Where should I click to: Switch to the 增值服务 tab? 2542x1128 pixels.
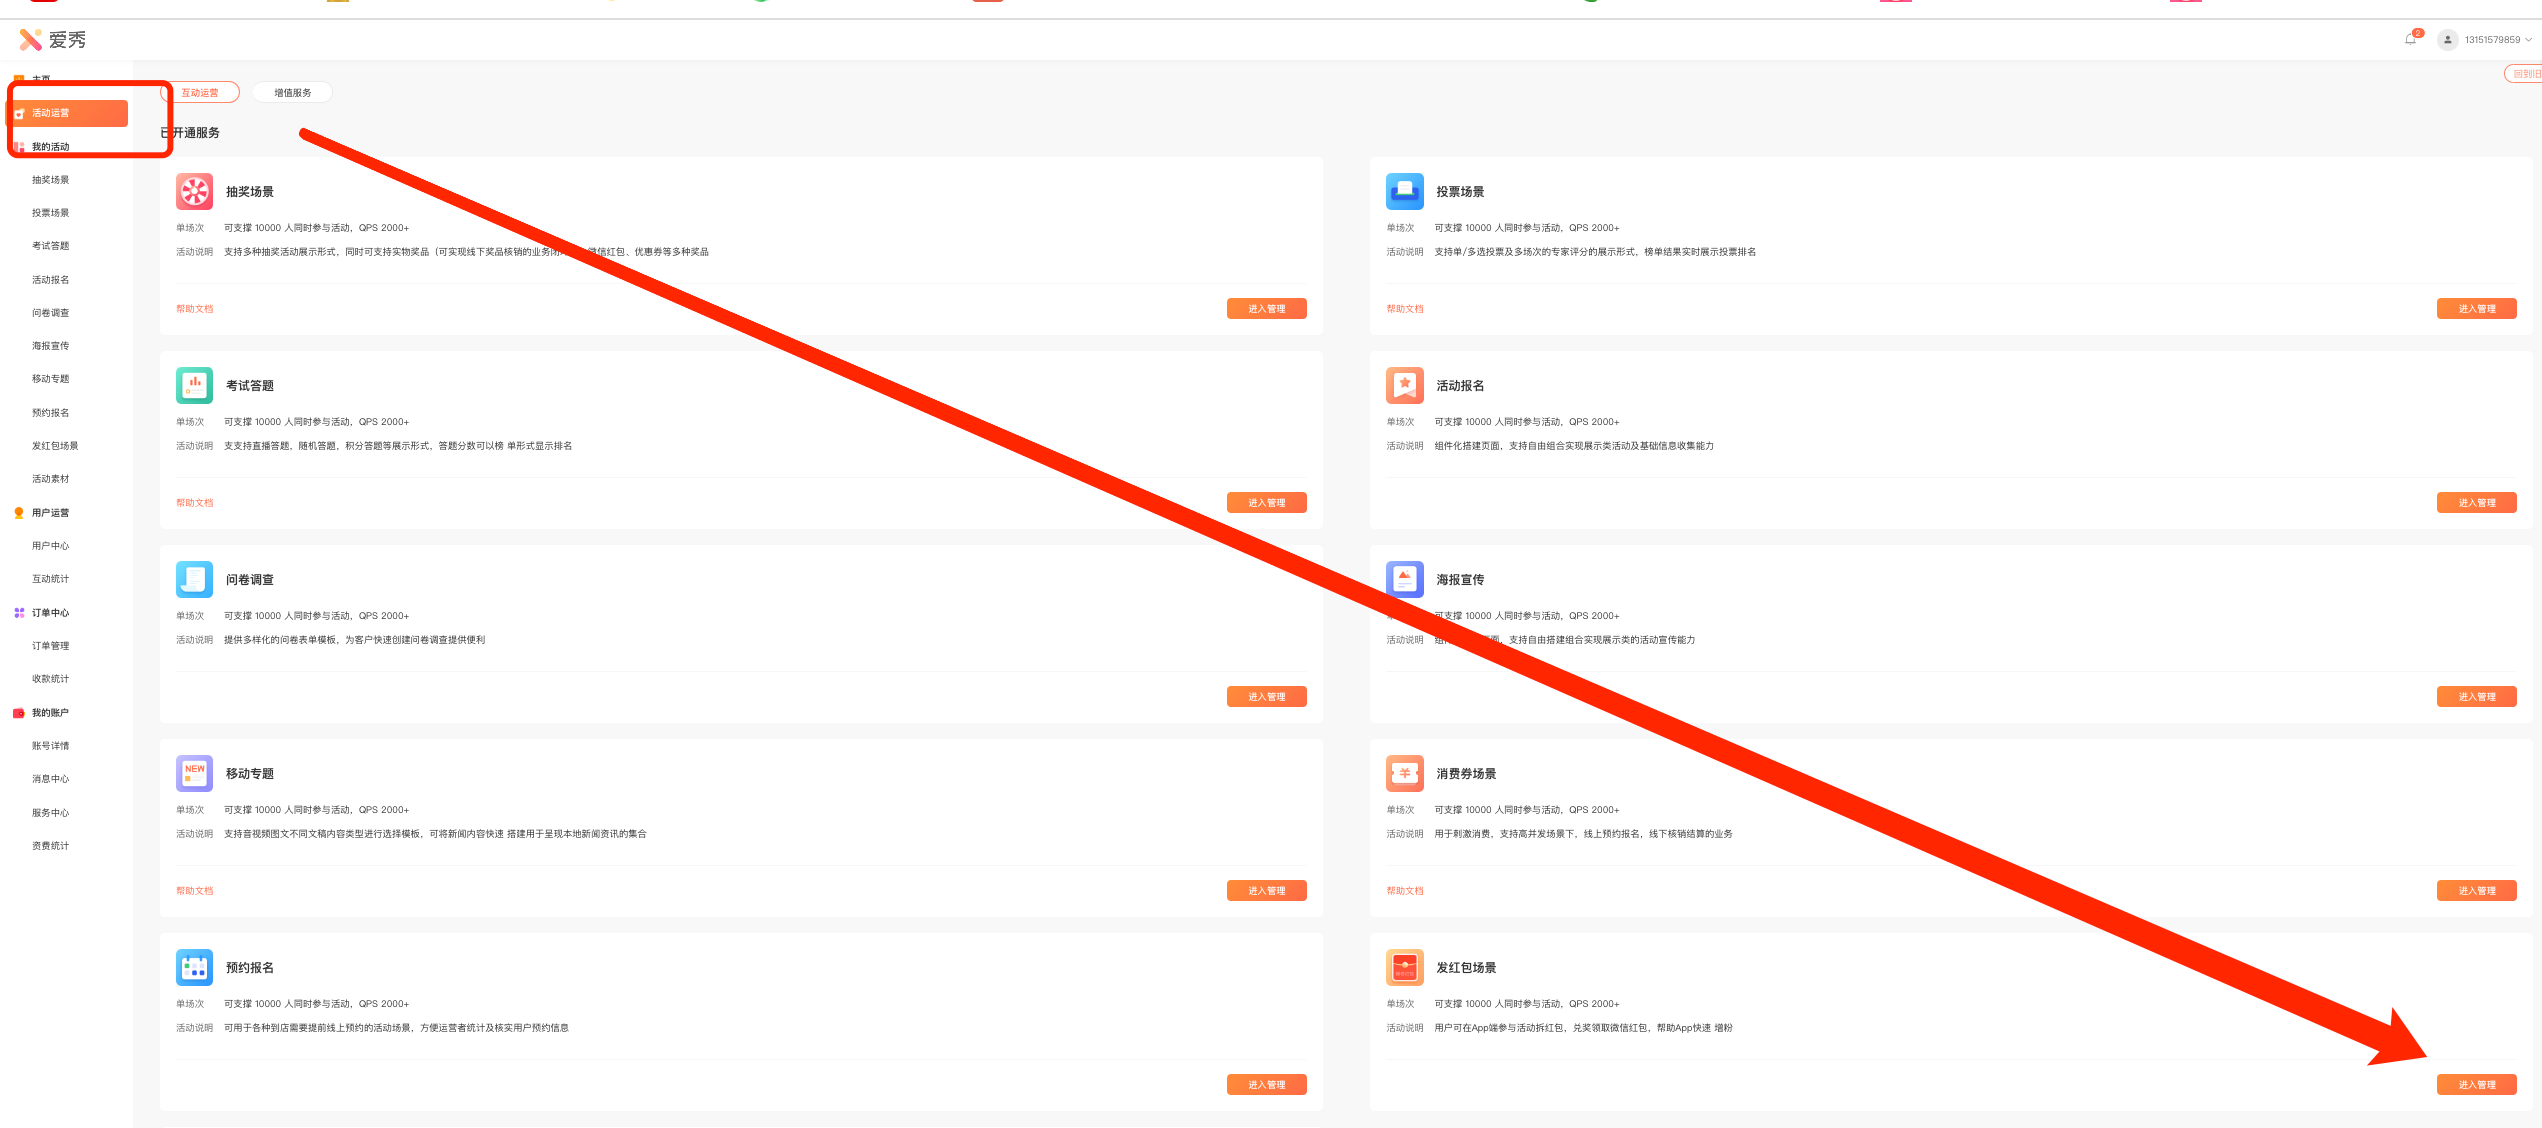(292, 93)
